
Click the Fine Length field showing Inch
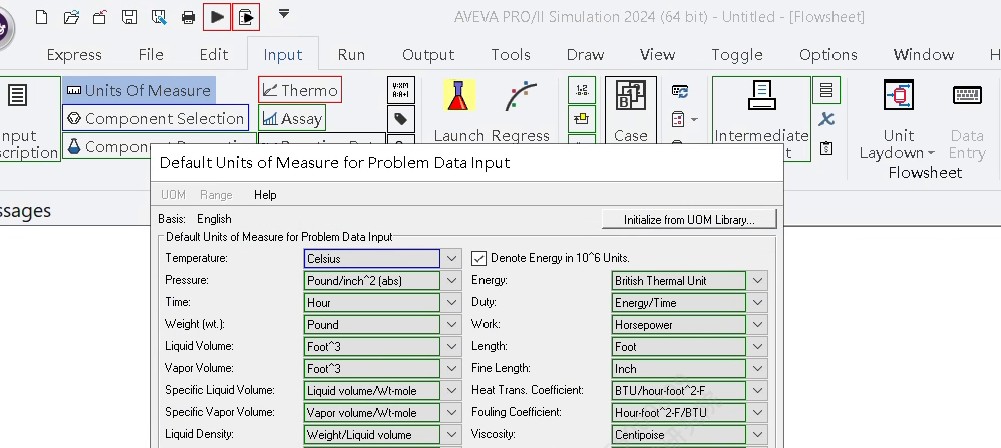coord(679,368)
